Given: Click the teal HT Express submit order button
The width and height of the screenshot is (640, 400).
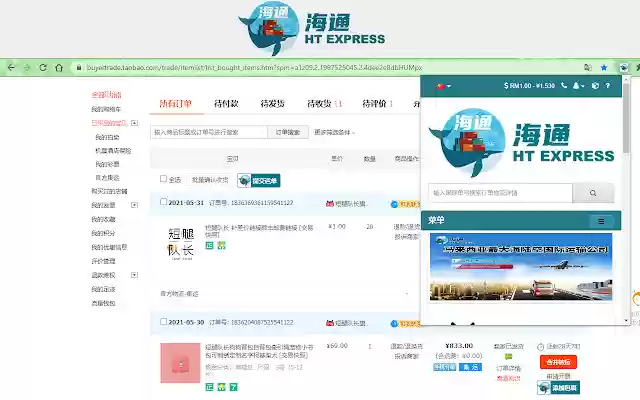Looking at the screenshot, I should pos(259,180).
